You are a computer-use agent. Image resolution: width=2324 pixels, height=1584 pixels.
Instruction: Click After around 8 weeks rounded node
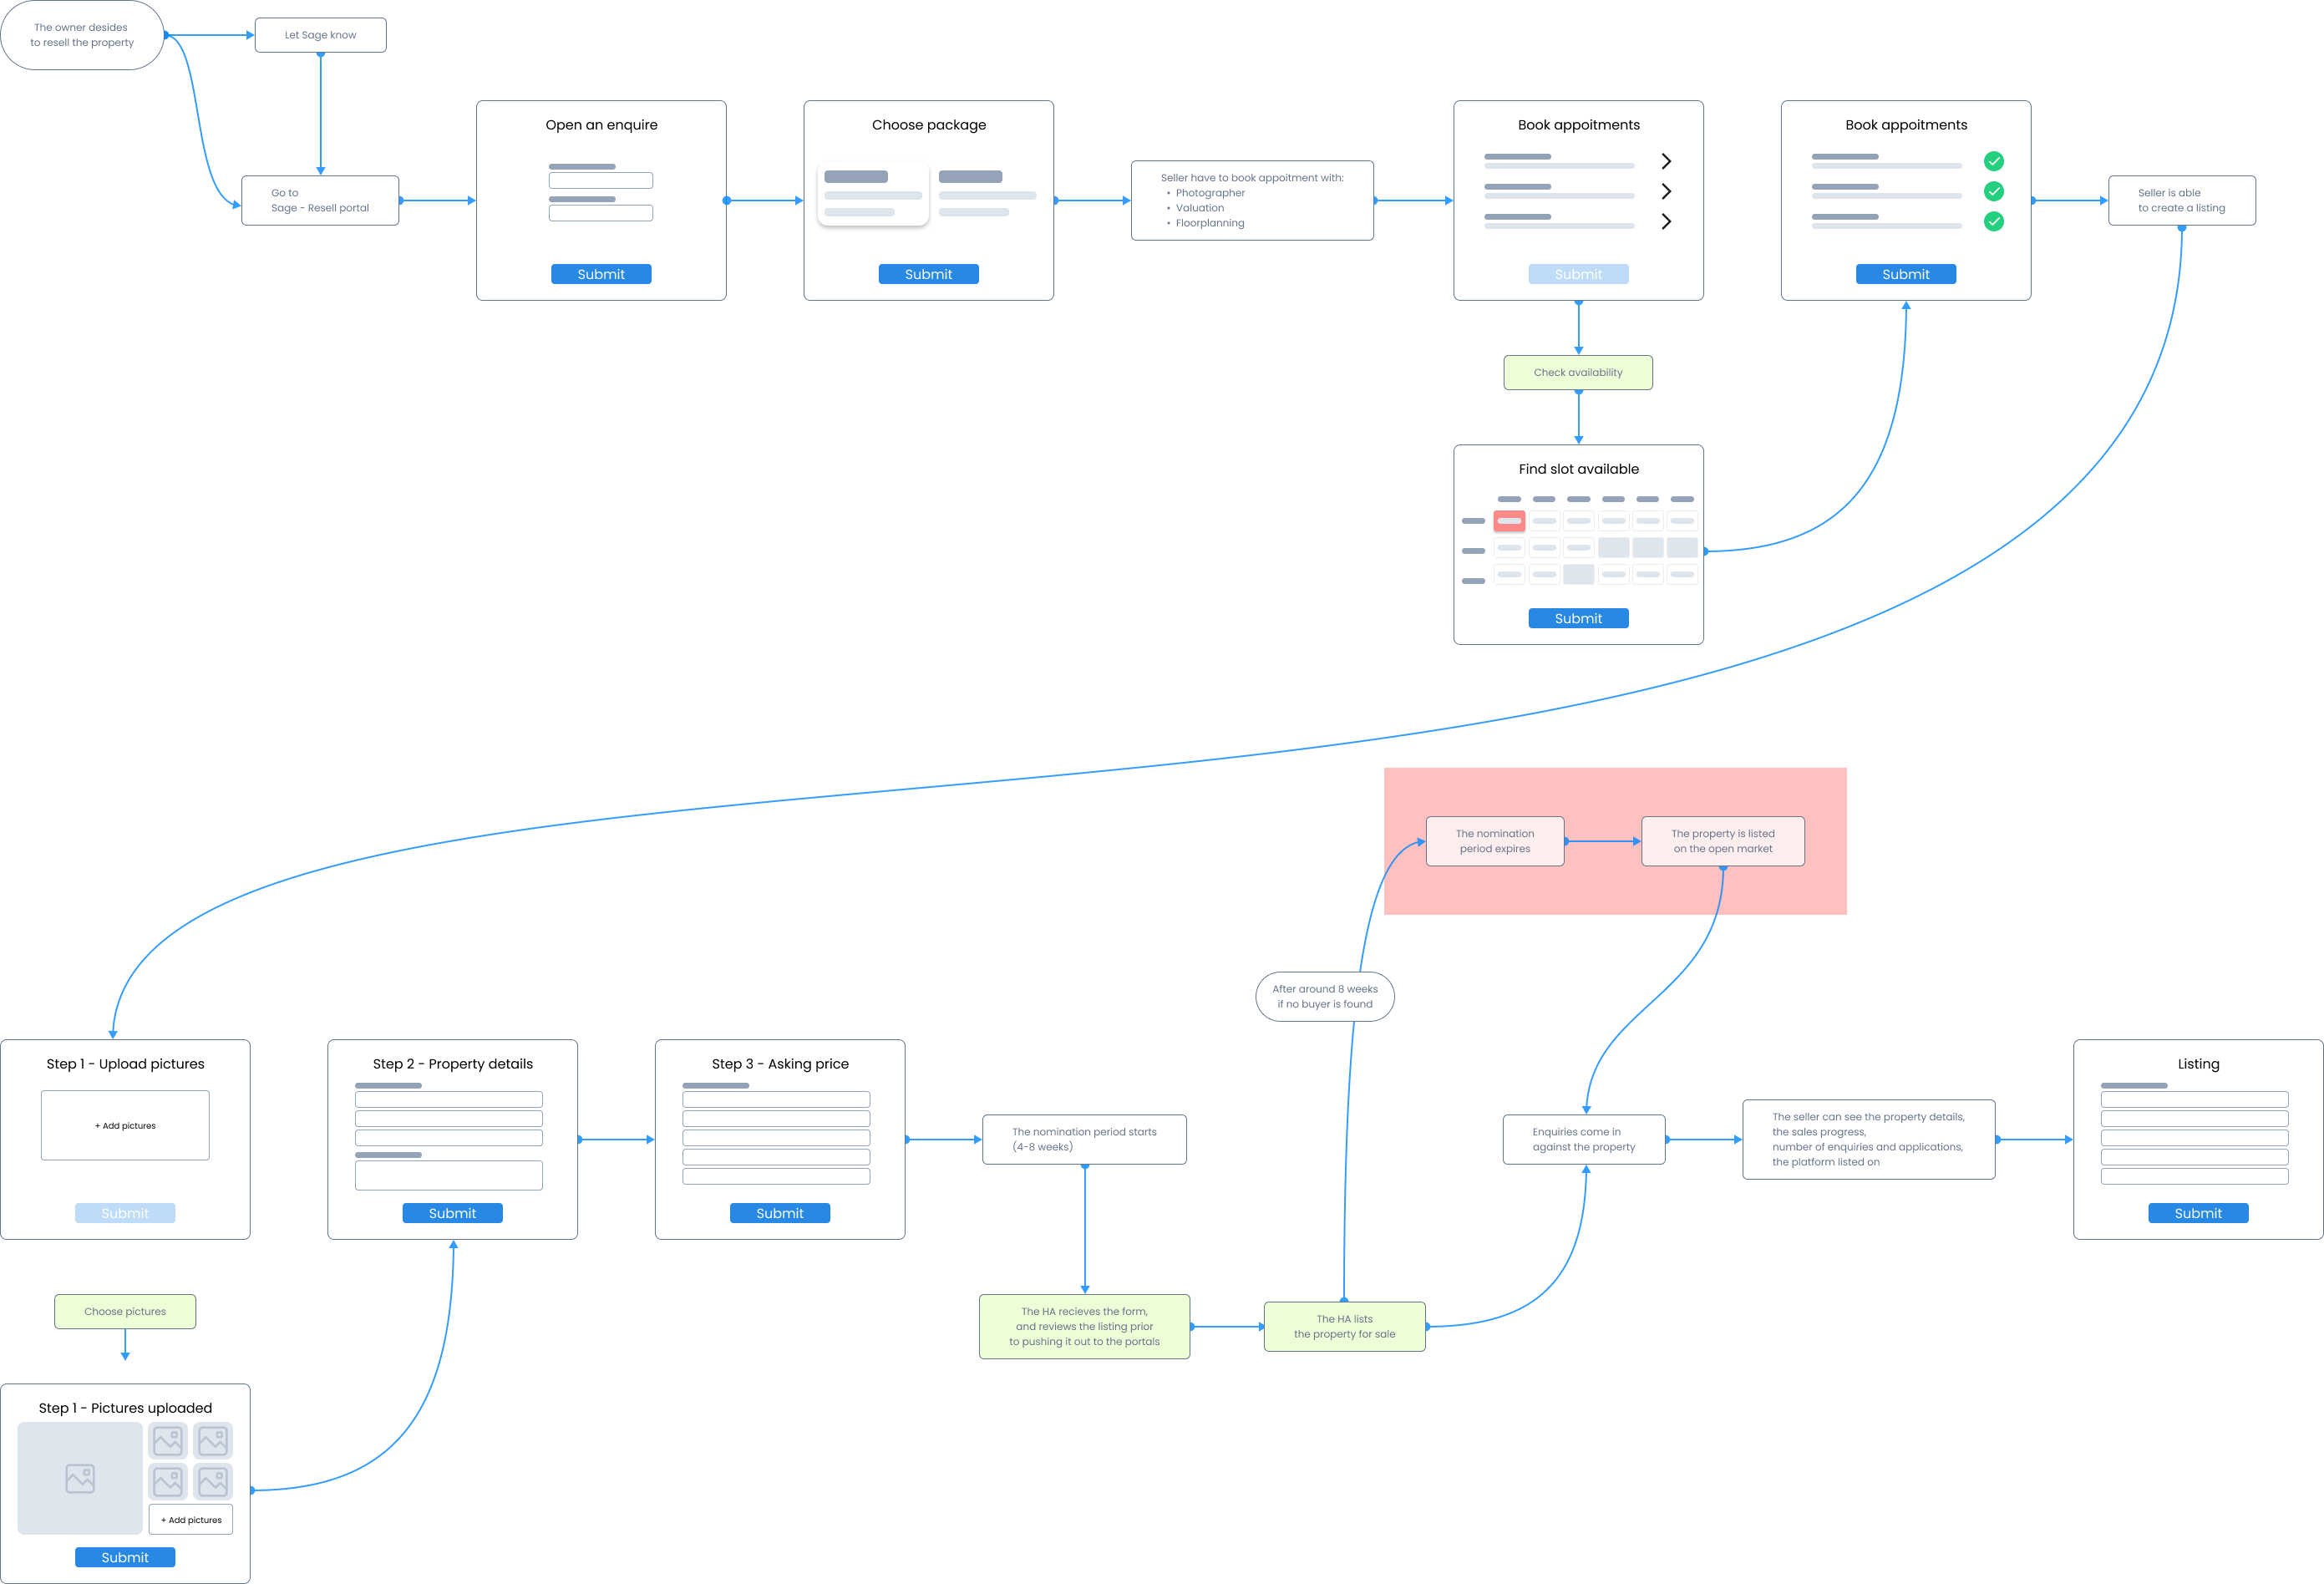pyautogui.click(x=1325, y=996)
